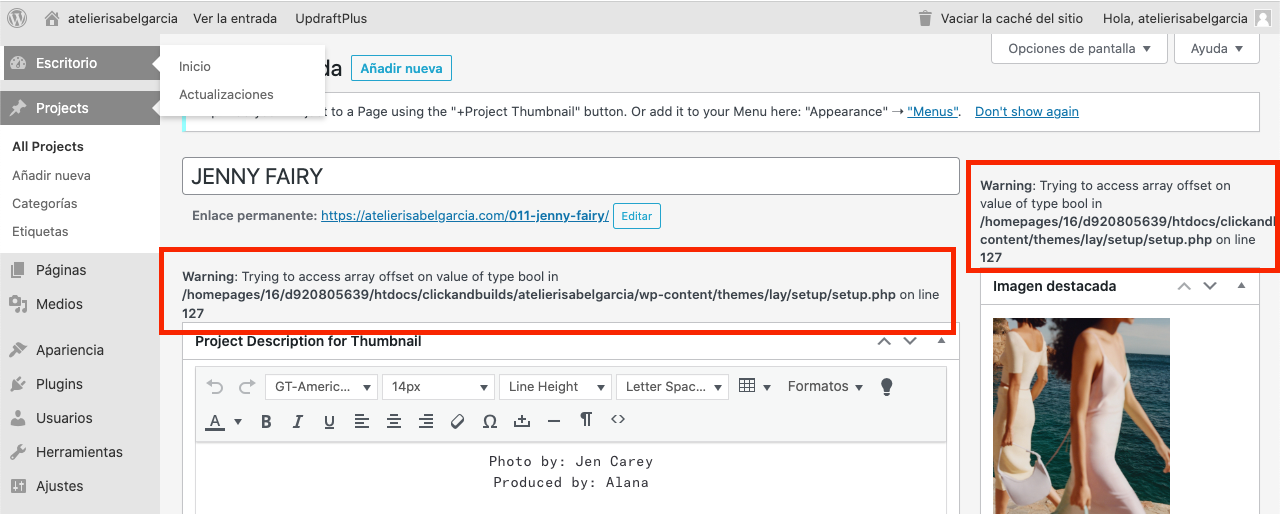1280x514 pixels.
Task: Click the Añadir nueva button
Action: (x=401, y=68)
